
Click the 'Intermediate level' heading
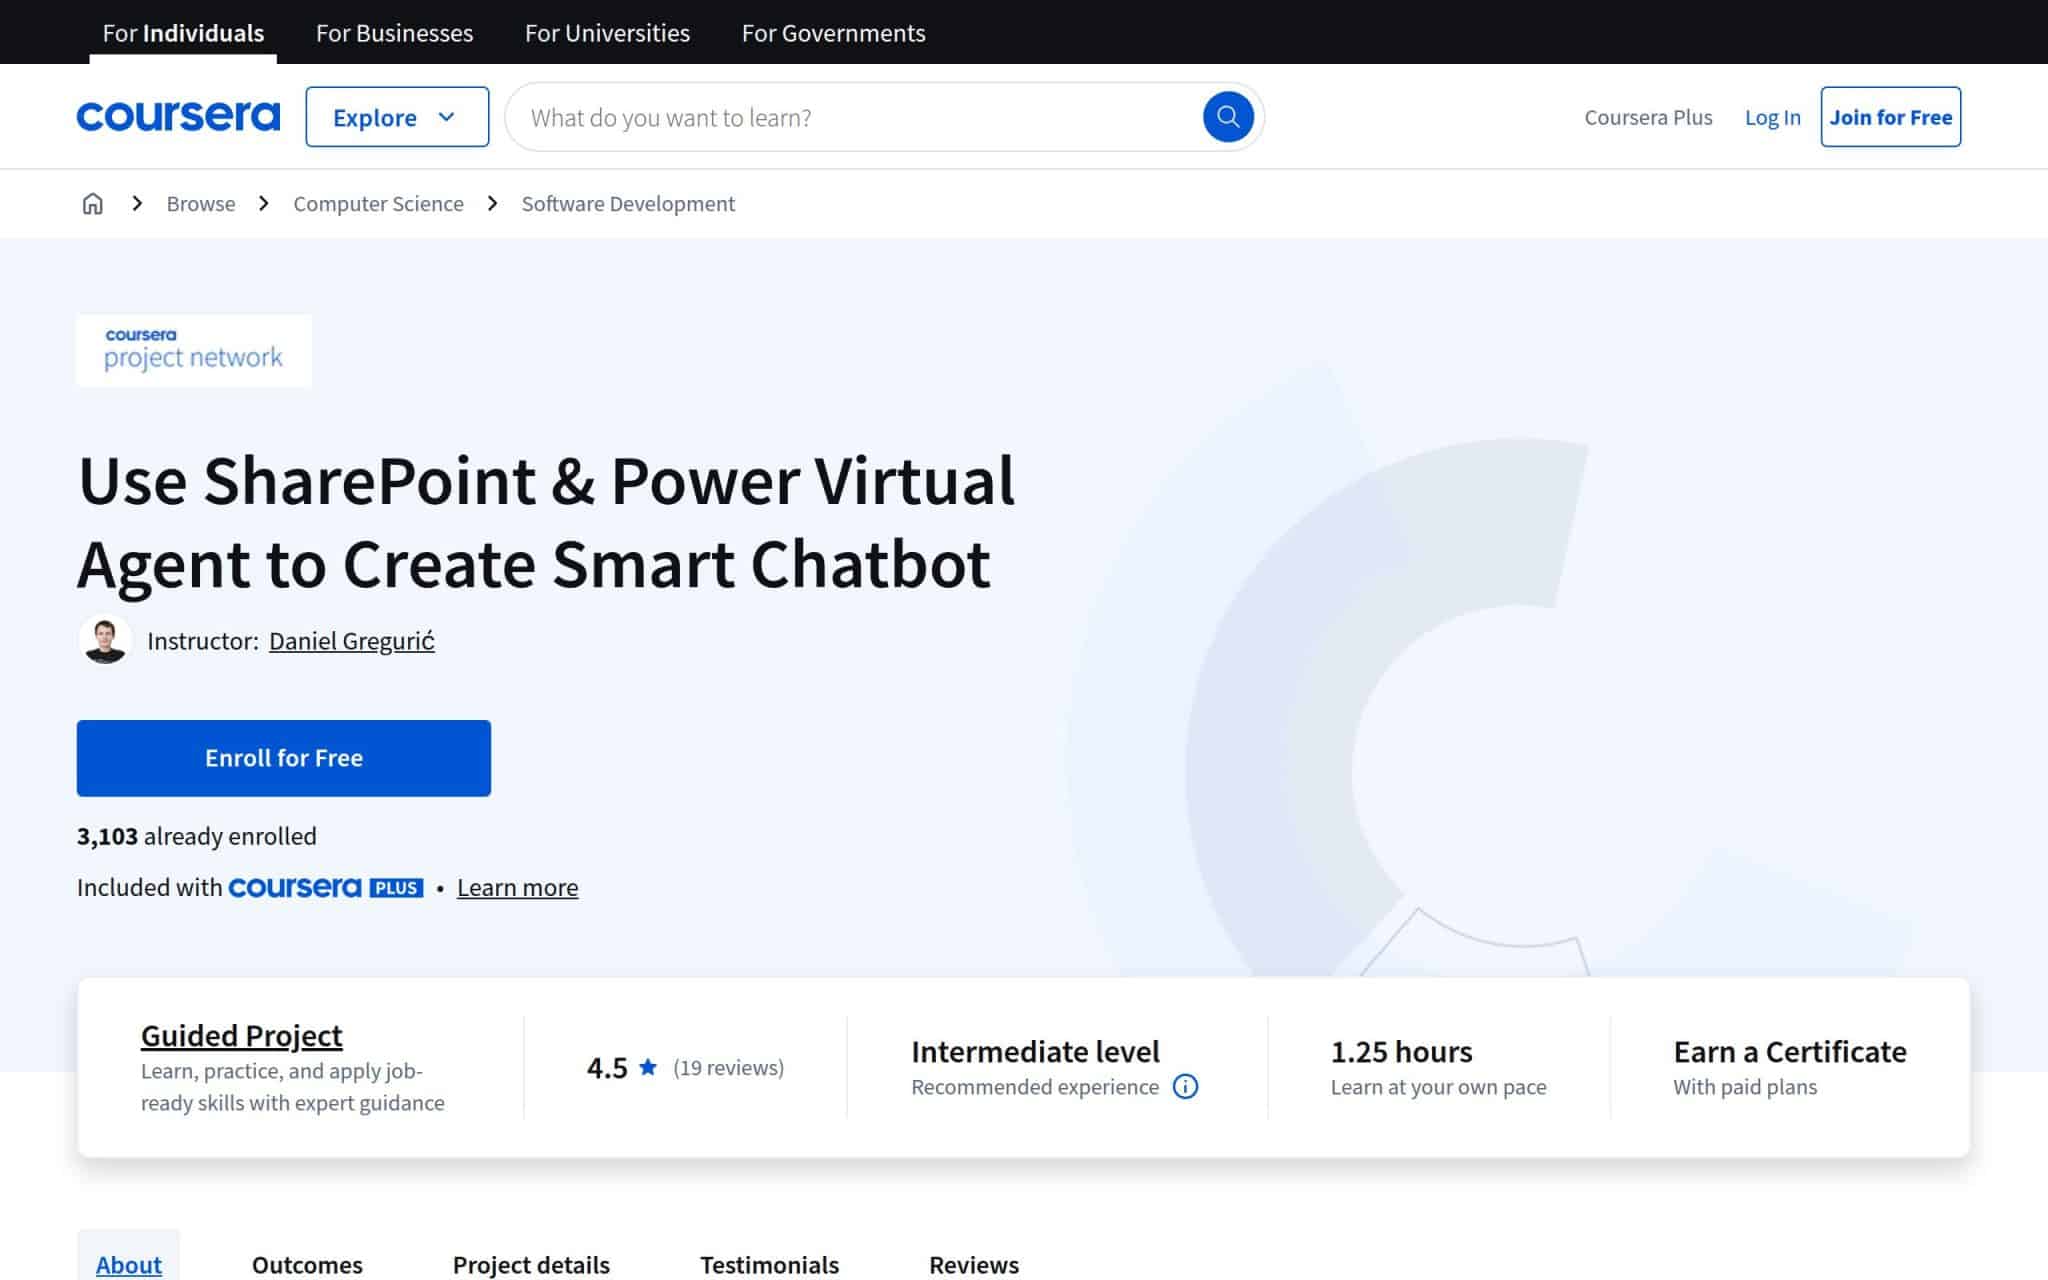click(1035, 1052)
